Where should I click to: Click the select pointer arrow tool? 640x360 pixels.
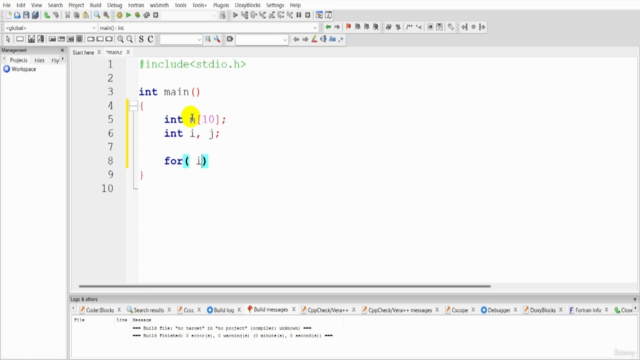pyautogui.click(x=8, y=39)
